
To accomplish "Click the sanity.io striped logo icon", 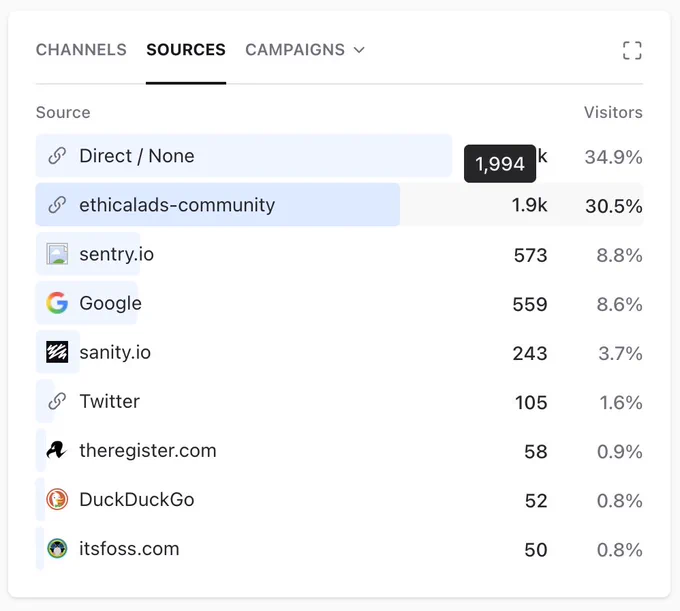I will (57, 352).
